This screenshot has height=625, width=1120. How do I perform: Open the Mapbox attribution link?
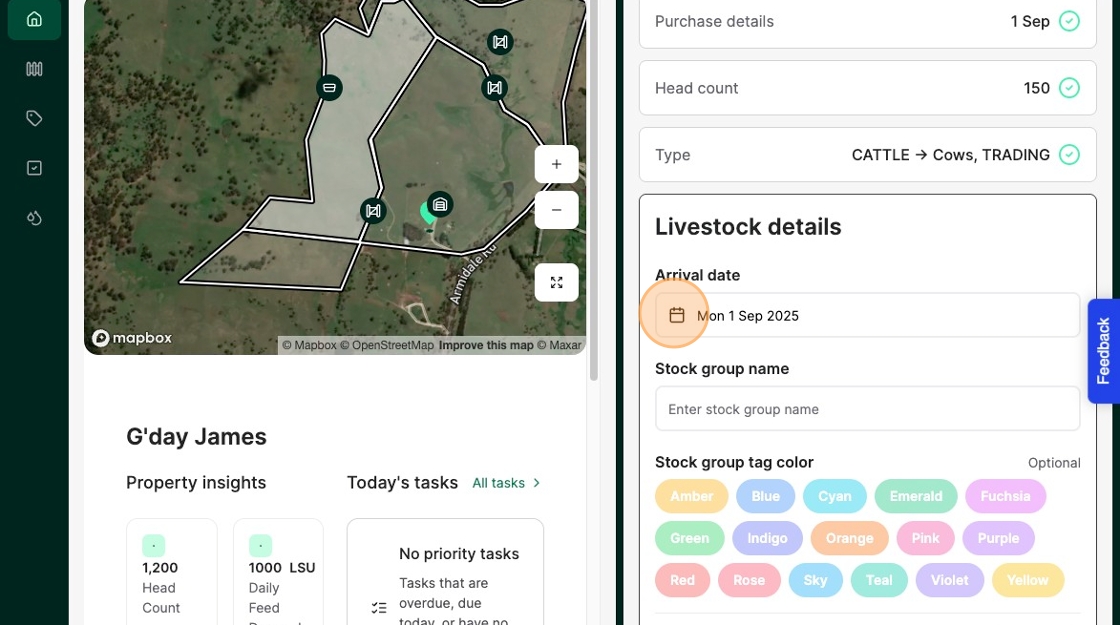[309, 345]
